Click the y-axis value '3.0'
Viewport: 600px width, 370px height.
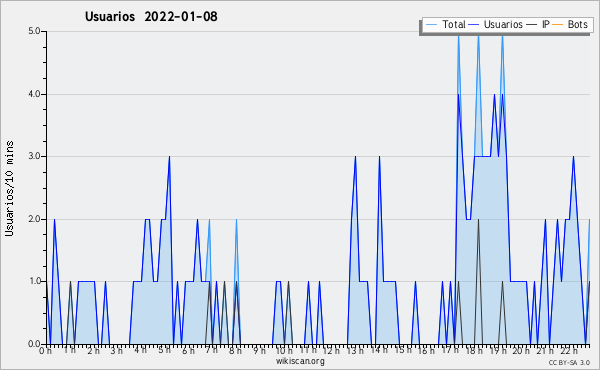coord(34,156)
